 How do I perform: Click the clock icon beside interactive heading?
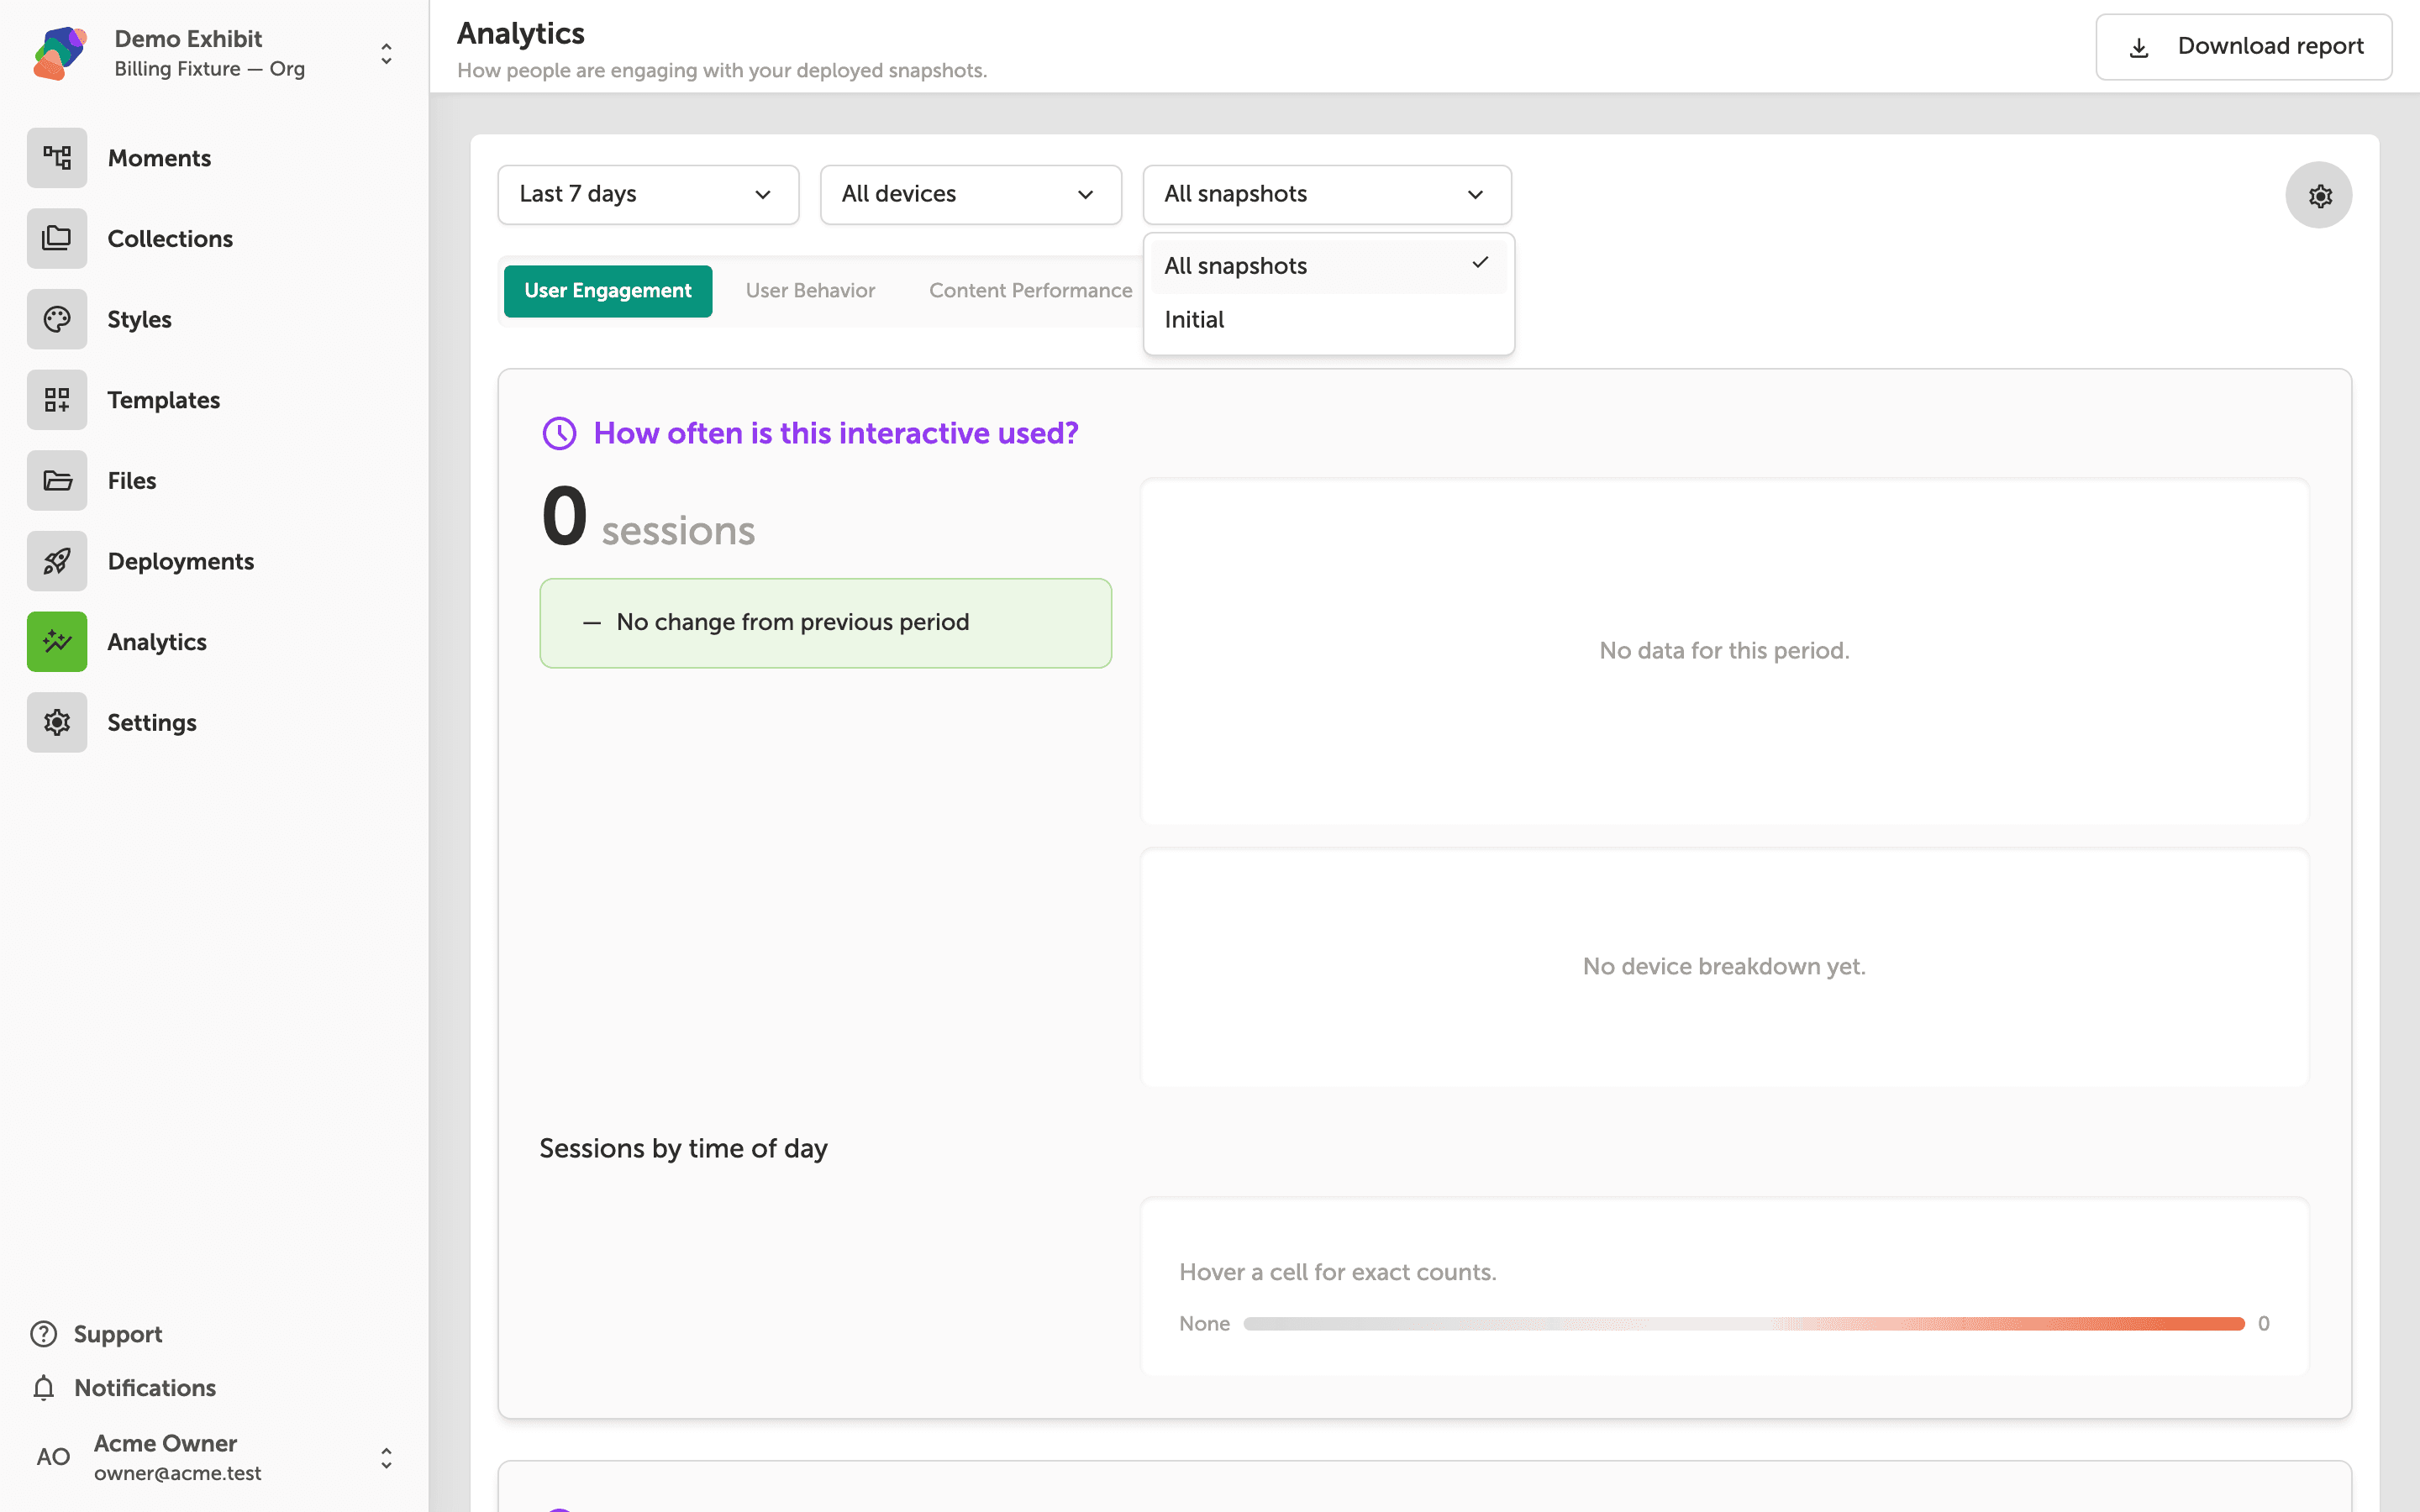pyautogui.click(x=559, y=433)
